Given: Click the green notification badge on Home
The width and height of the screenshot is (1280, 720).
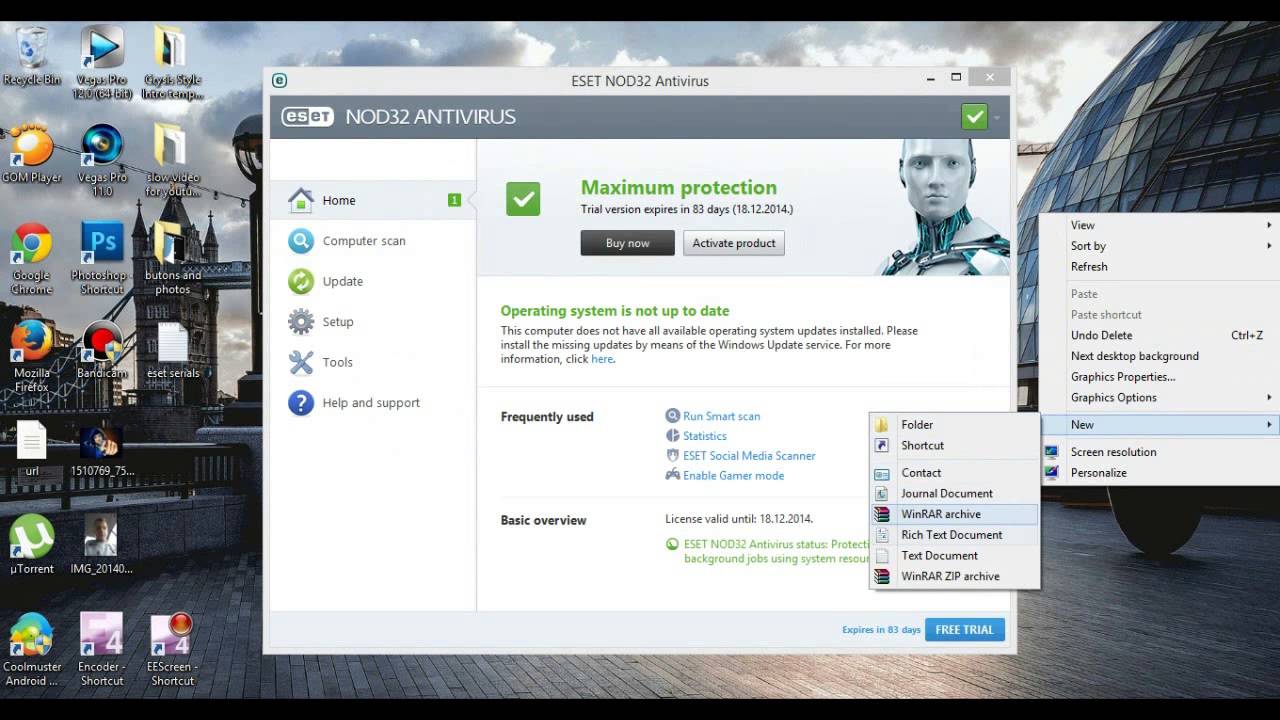Looking at the screenshot, I should 454,200.
